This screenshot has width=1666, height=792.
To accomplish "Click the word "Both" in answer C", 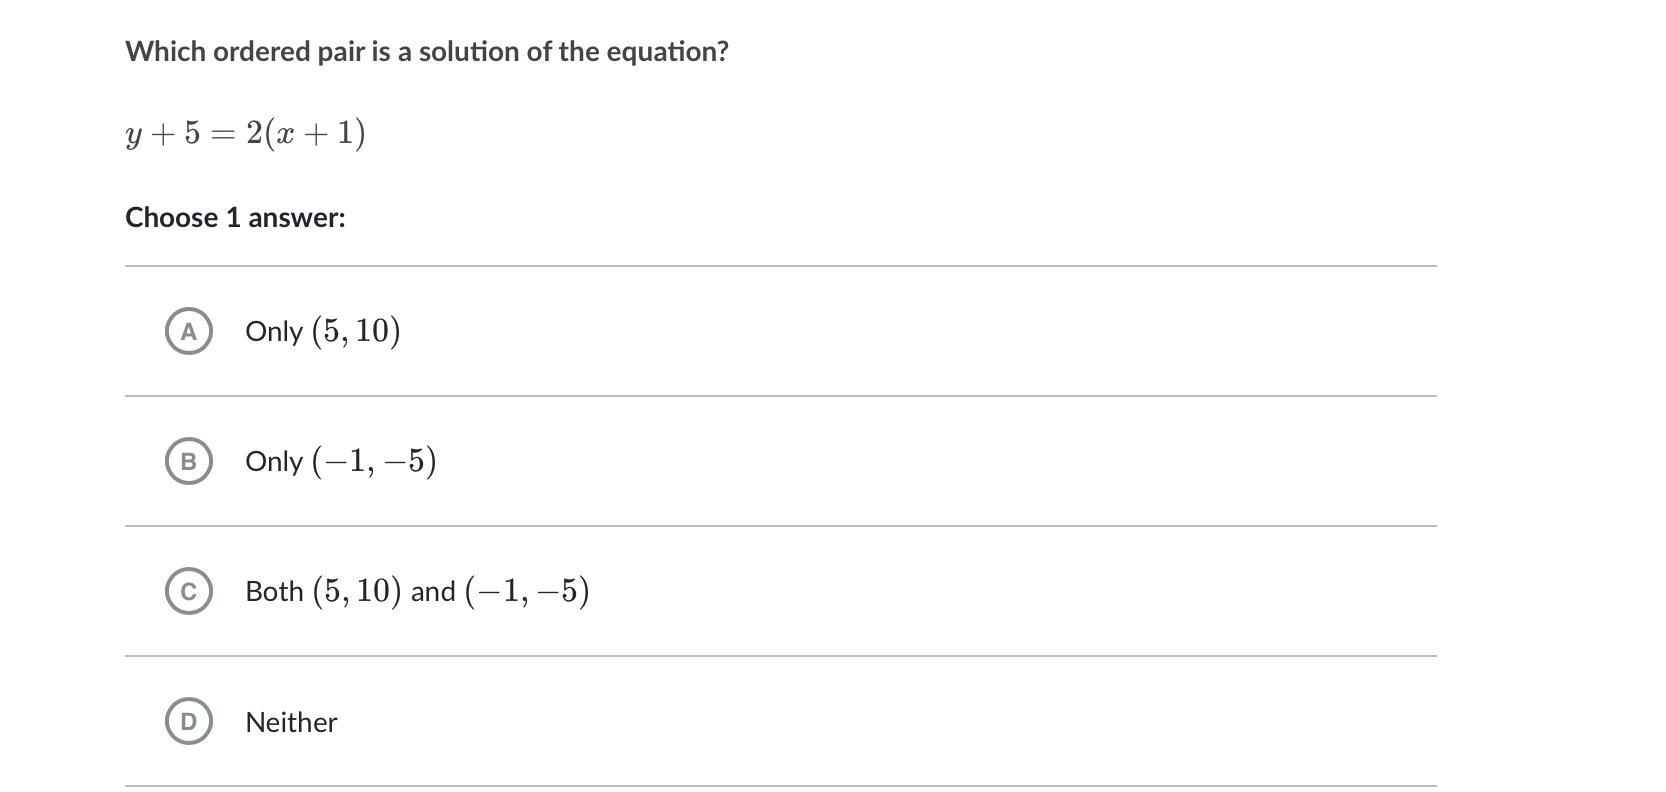I will 274,592.
